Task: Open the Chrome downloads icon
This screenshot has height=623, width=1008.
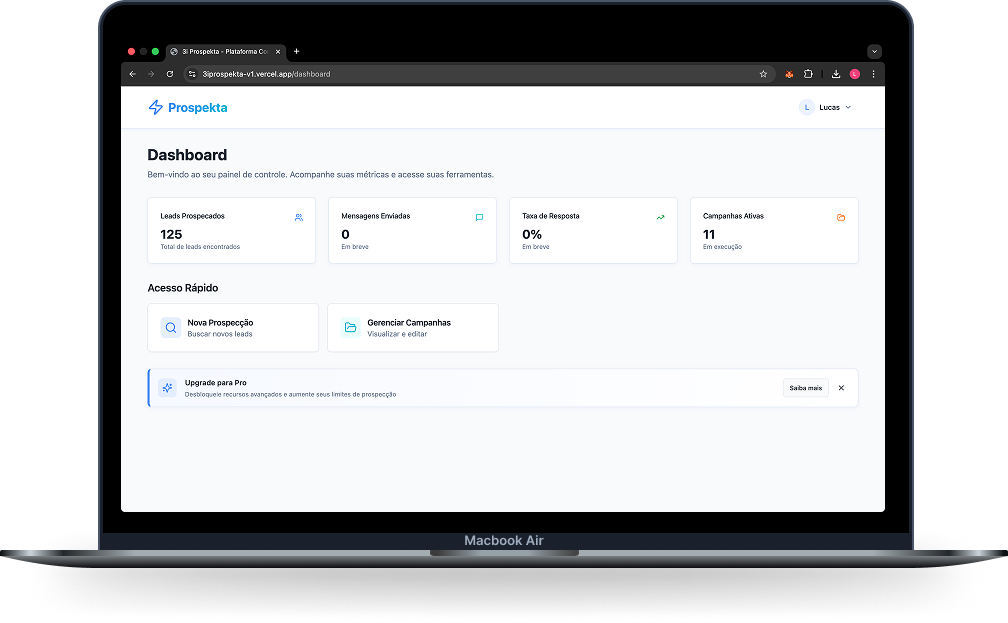Action: 836,74
